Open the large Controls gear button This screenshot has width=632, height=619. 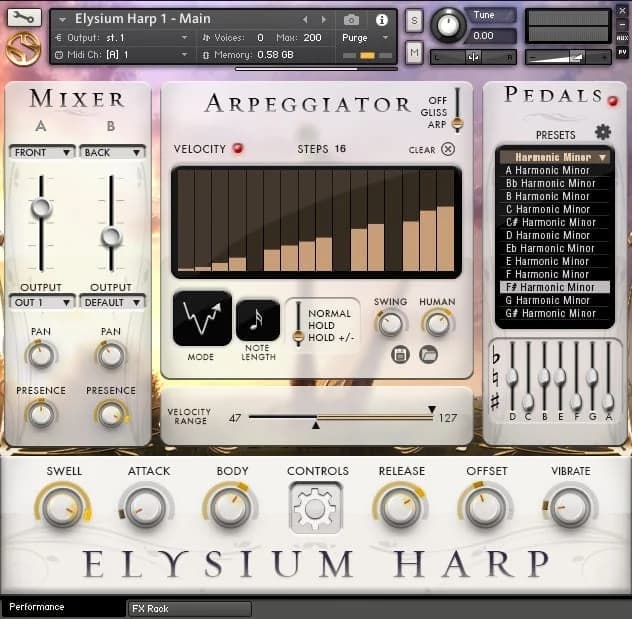tap(316, 508)
